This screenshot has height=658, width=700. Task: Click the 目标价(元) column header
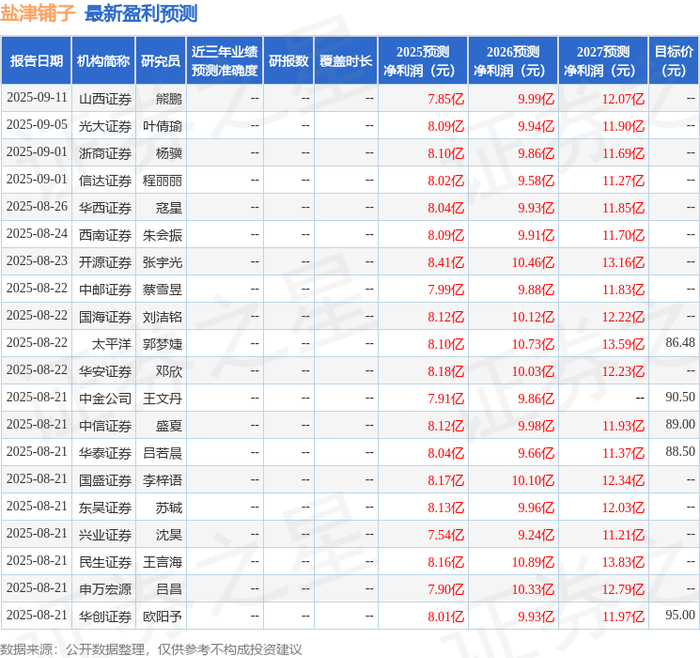[x=674, y=61]
